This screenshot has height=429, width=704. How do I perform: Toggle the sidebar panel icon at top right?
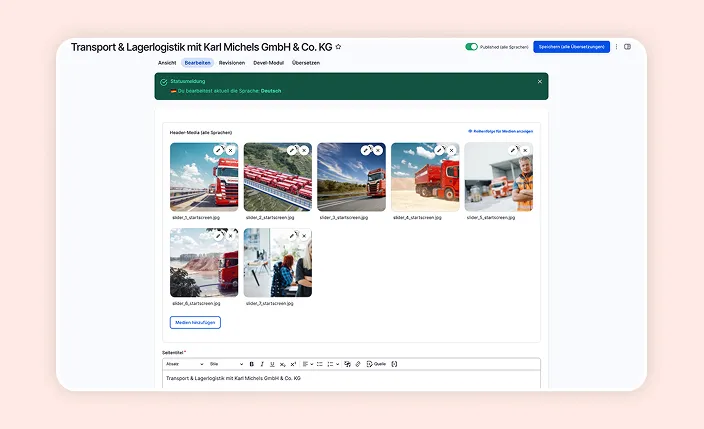(x=628, y=47)
